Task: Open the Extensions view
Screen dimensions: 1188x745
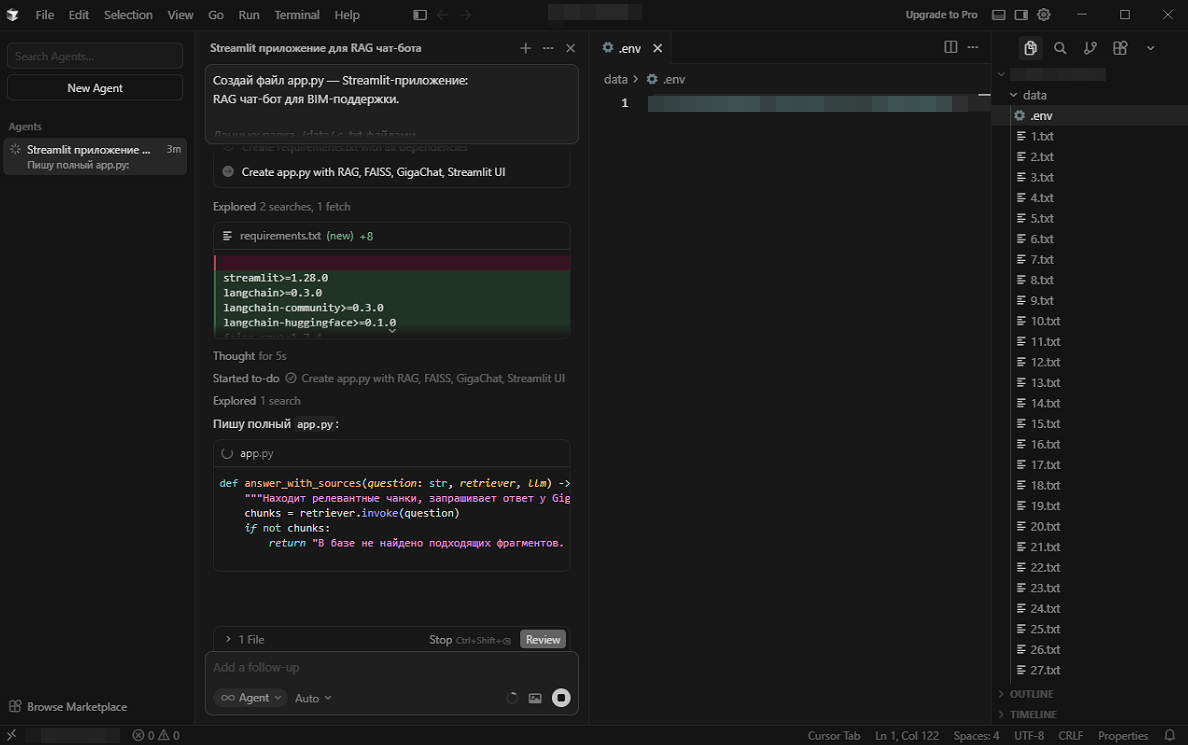Action: 1120,47
